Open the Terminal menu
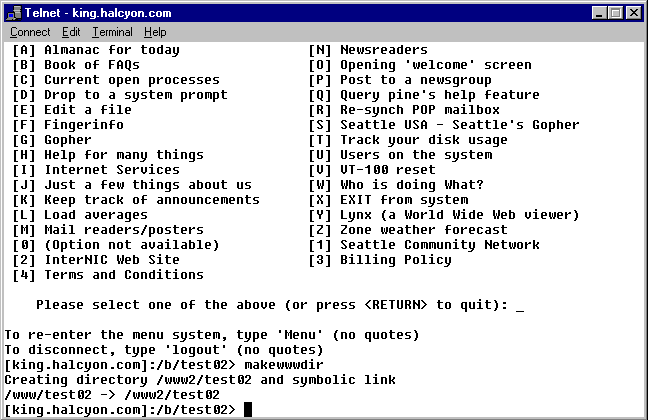648x420 pixels. tap(112, 32)
